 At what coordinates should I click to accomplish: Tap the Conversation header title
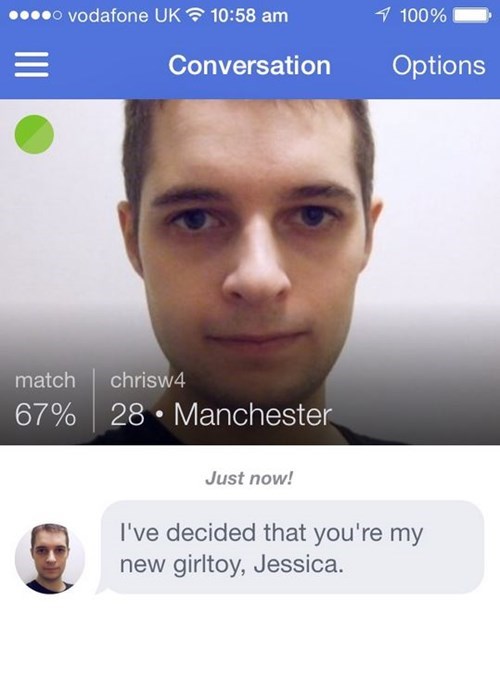[249, 65]
